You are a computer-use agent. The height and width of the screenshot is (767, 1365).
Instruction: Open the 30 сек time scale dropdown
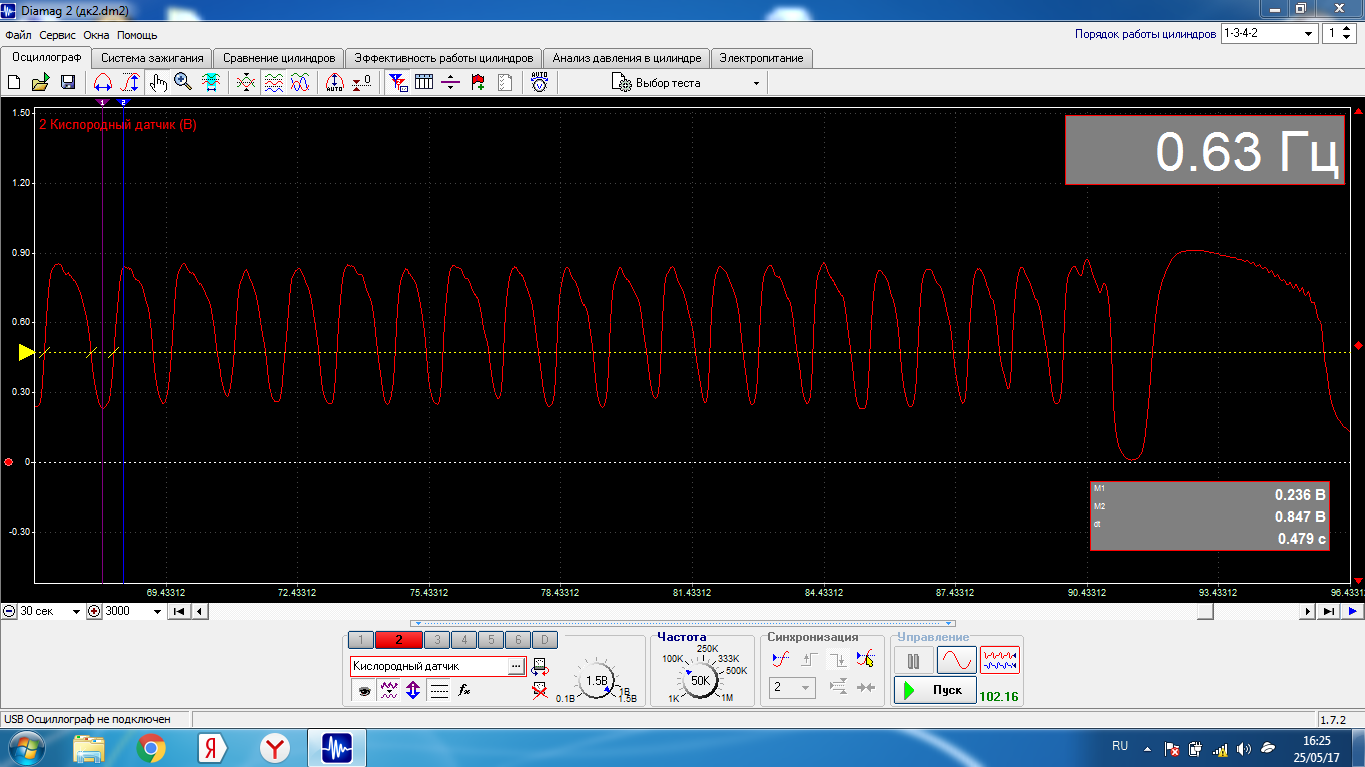[x=50, y=611]
